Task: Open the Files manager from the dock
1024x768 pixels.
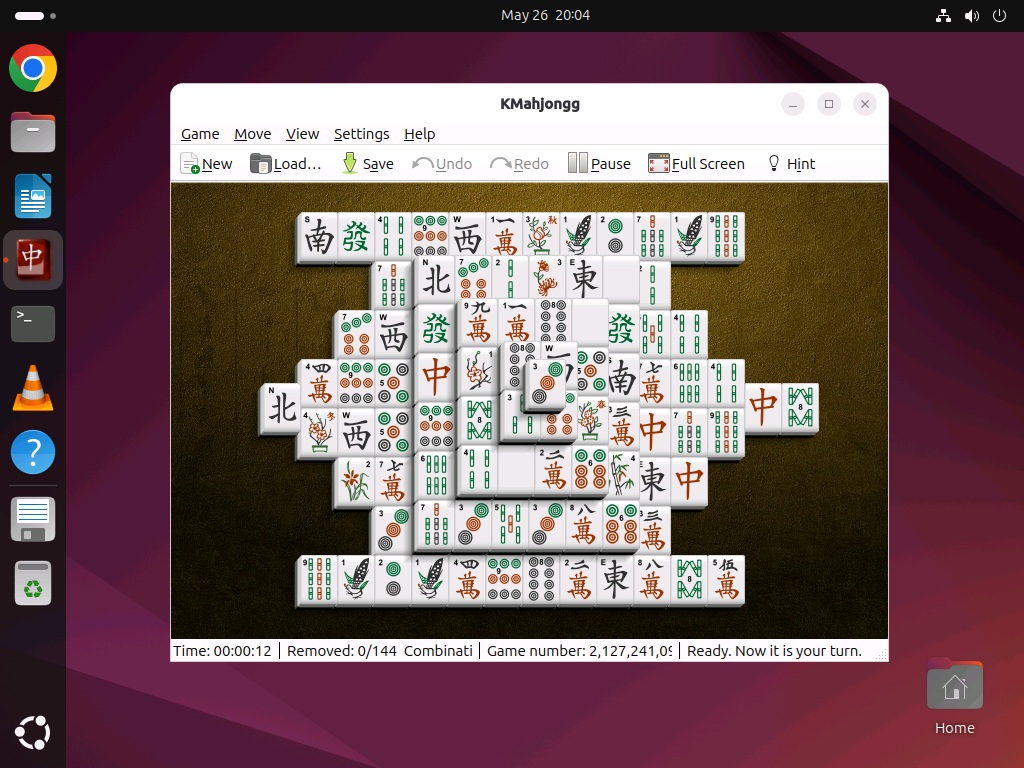Action: pos(33,132)
